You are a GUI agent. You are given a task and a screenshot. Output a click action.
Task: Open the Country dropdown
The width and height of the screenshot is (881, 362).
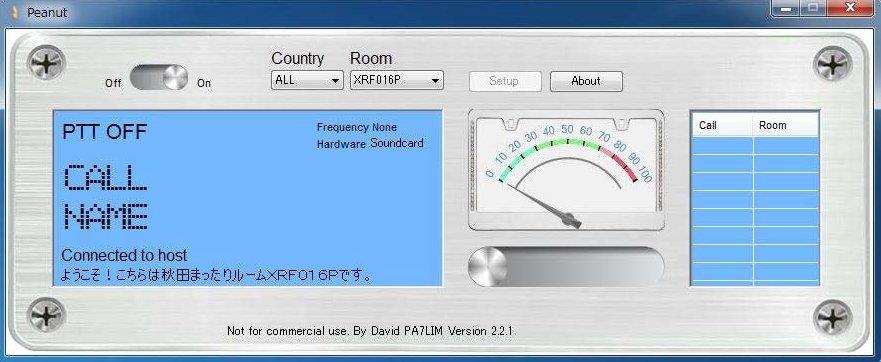click(307, 80)
